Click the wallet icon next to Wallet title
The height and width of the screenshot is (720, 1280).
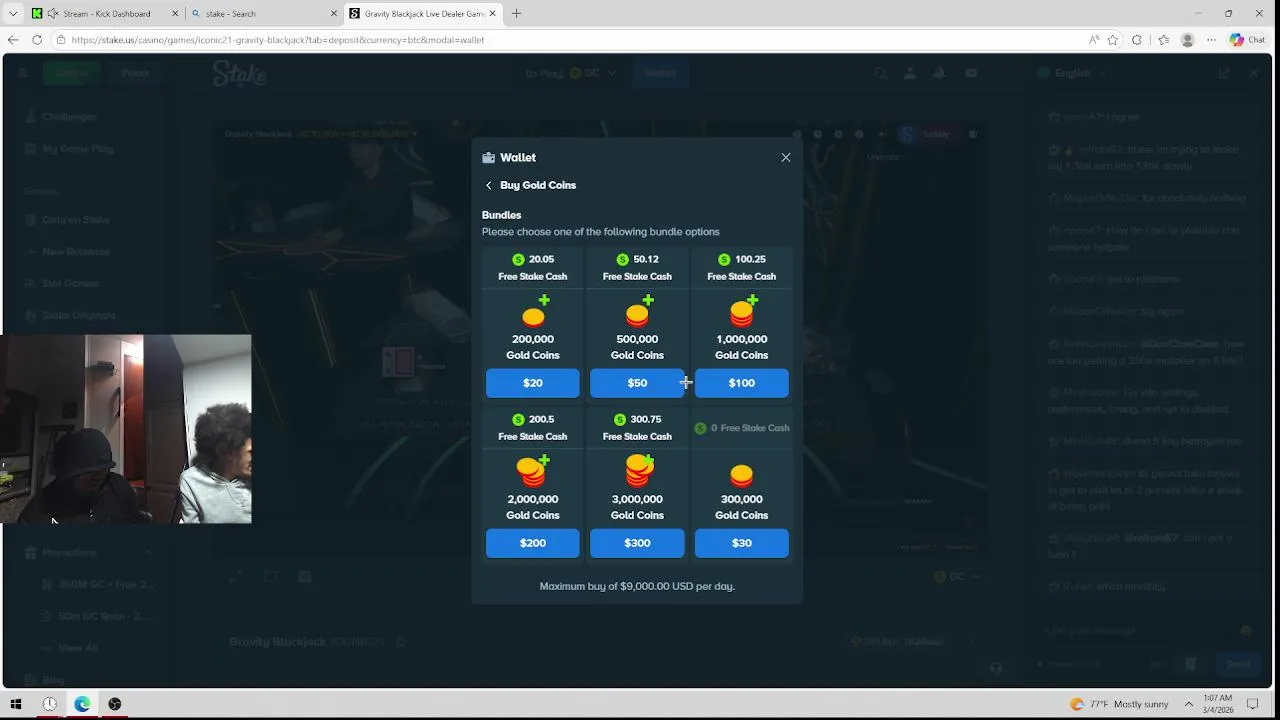click(x=488, y=158)
